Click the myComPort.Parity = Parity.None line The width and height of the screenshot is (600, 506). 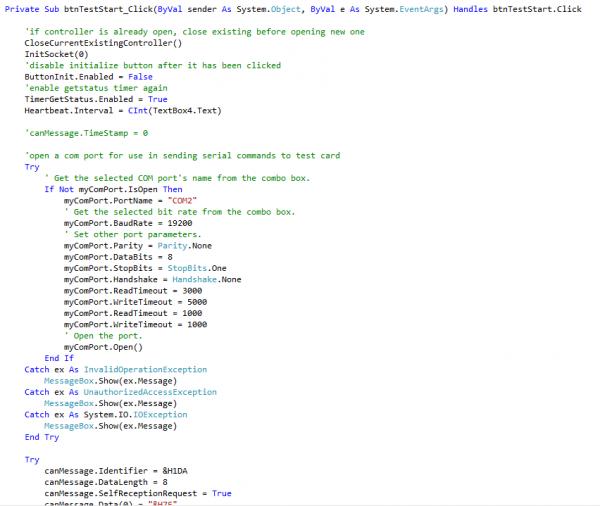coord(138,245)
